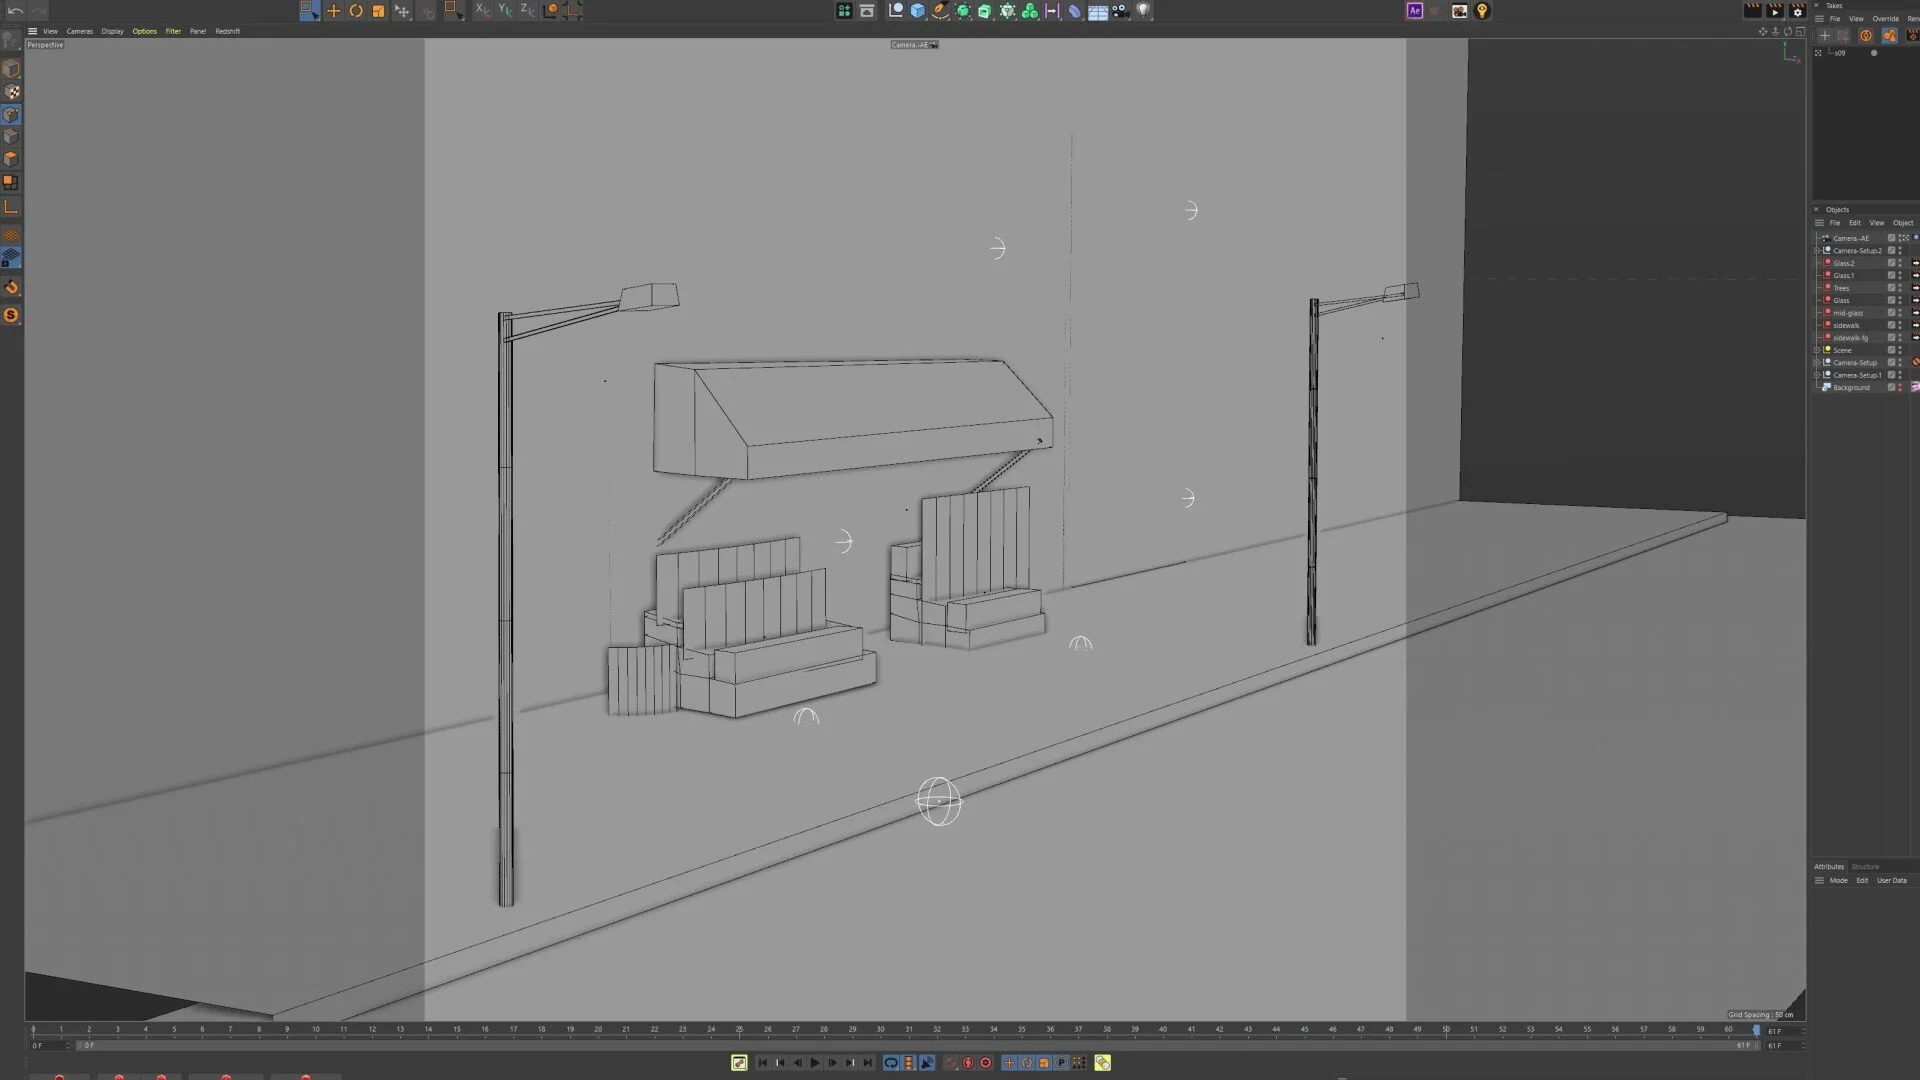
Task: Toggle enable checkbox for Background object
Action: click(x=1891, y=388)
